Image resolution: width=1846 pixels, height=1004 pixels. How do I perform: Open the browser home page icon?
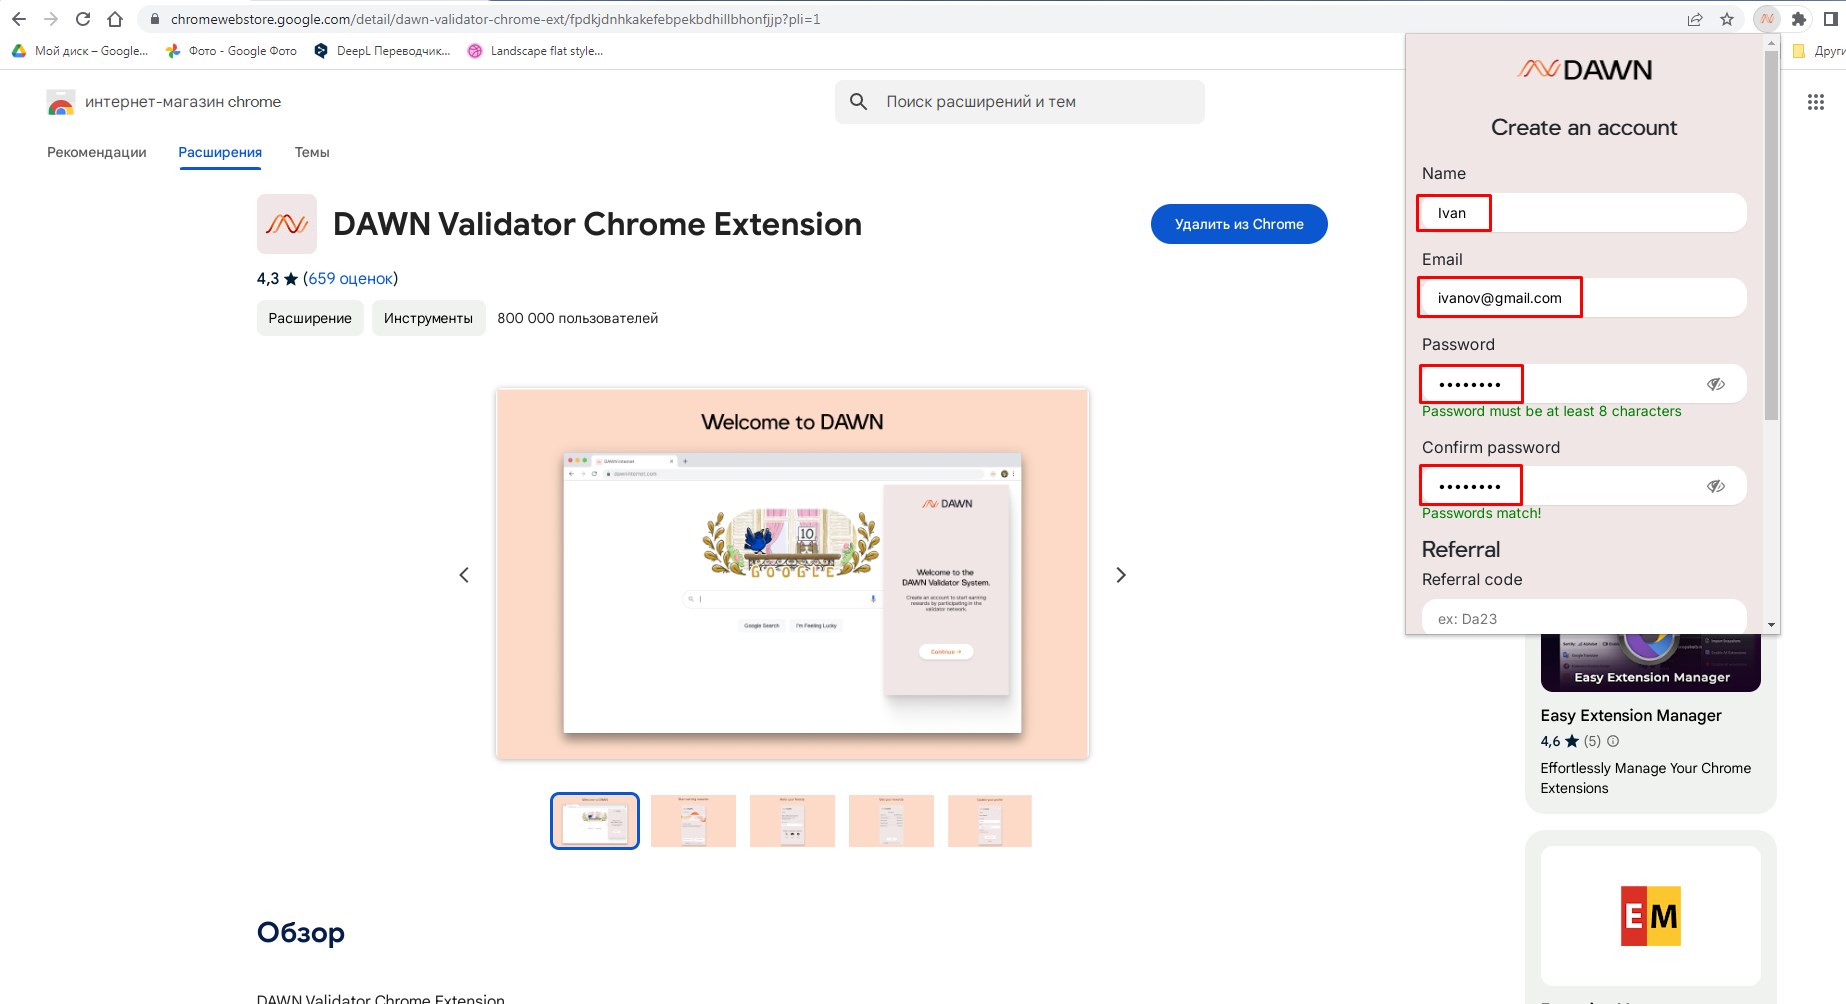[x=115, y=19]
